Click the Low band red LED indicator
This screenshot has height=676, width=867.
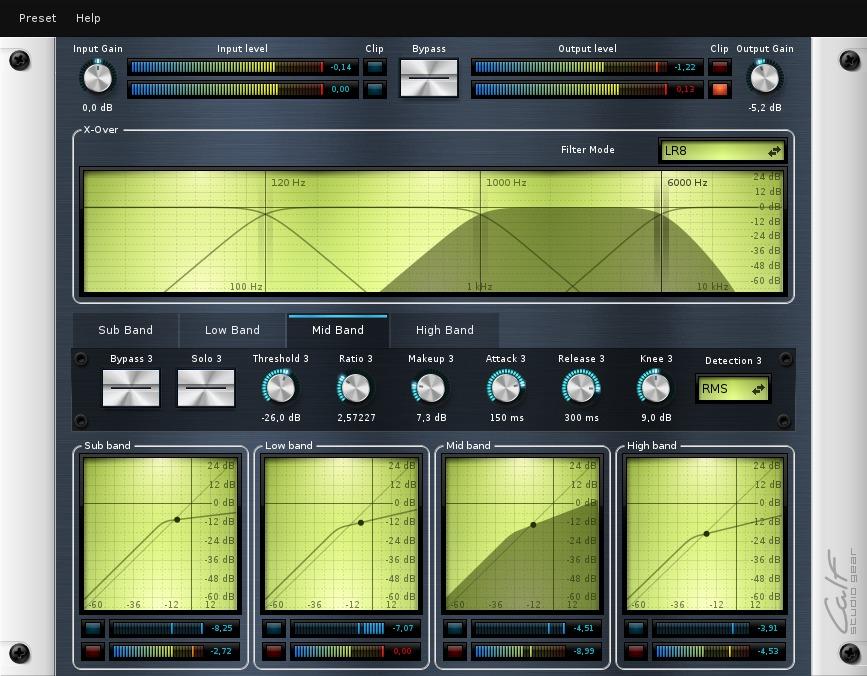274,652
